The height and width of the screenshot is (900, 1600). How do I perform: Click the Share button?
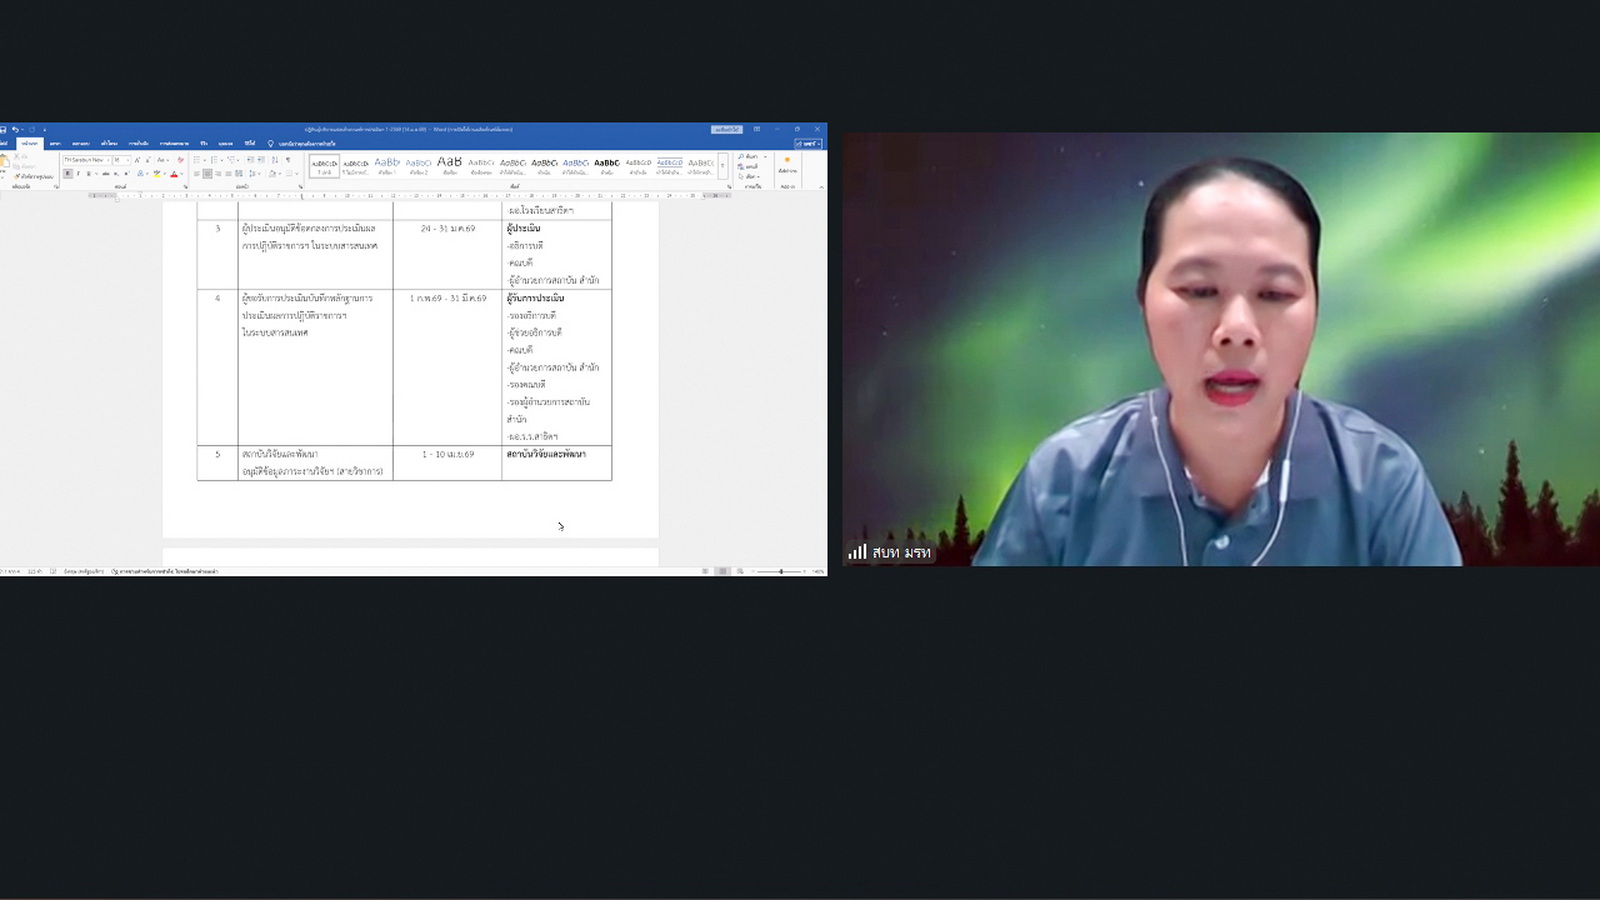(808, 143)
